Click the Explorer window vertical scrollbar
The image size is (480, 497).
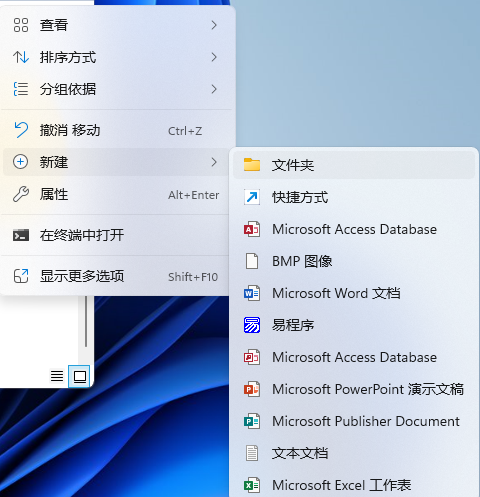[86, 322]
